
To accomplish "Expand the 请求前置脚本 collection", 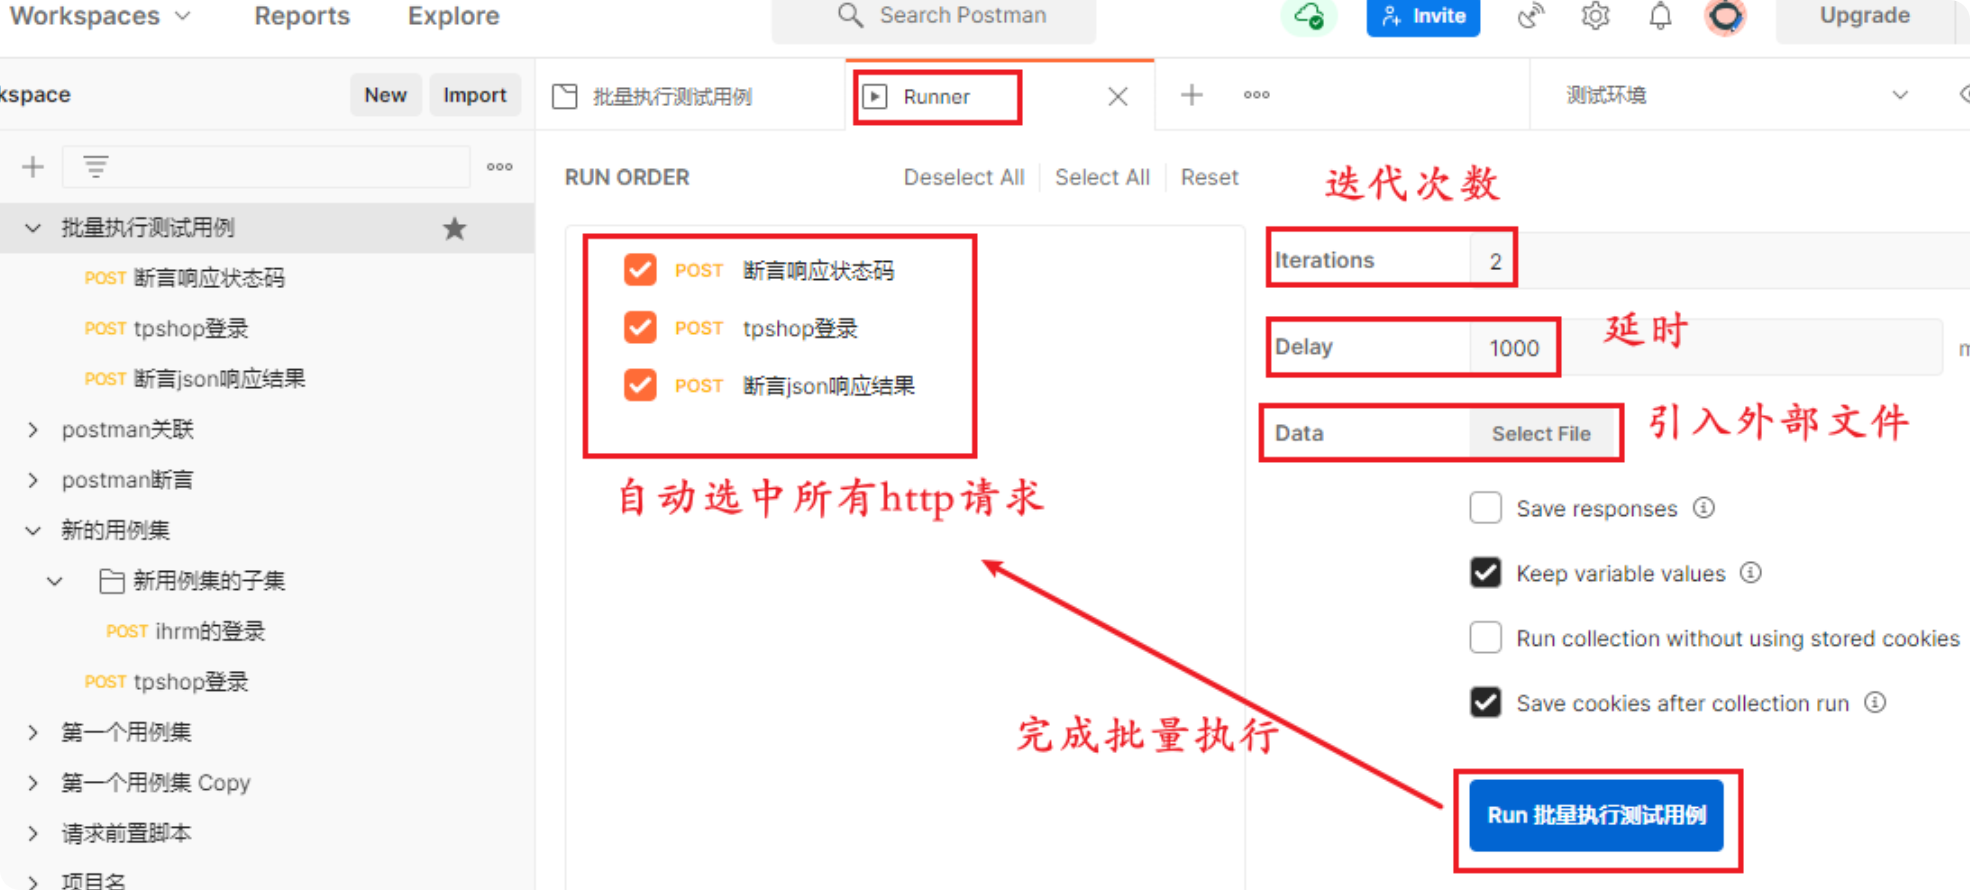I will point(33,833).
